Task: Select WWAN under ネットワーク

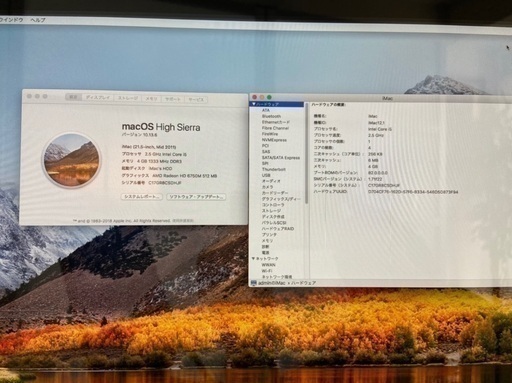Action: coord(268,265)
